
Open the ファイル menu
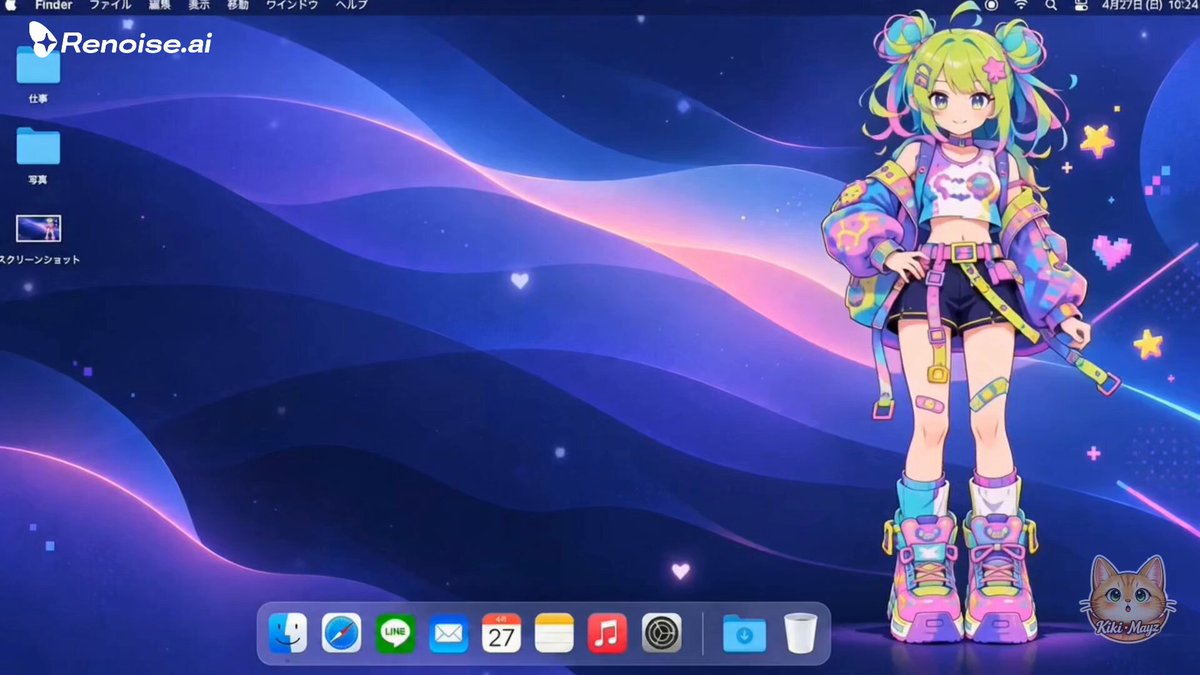110,5
